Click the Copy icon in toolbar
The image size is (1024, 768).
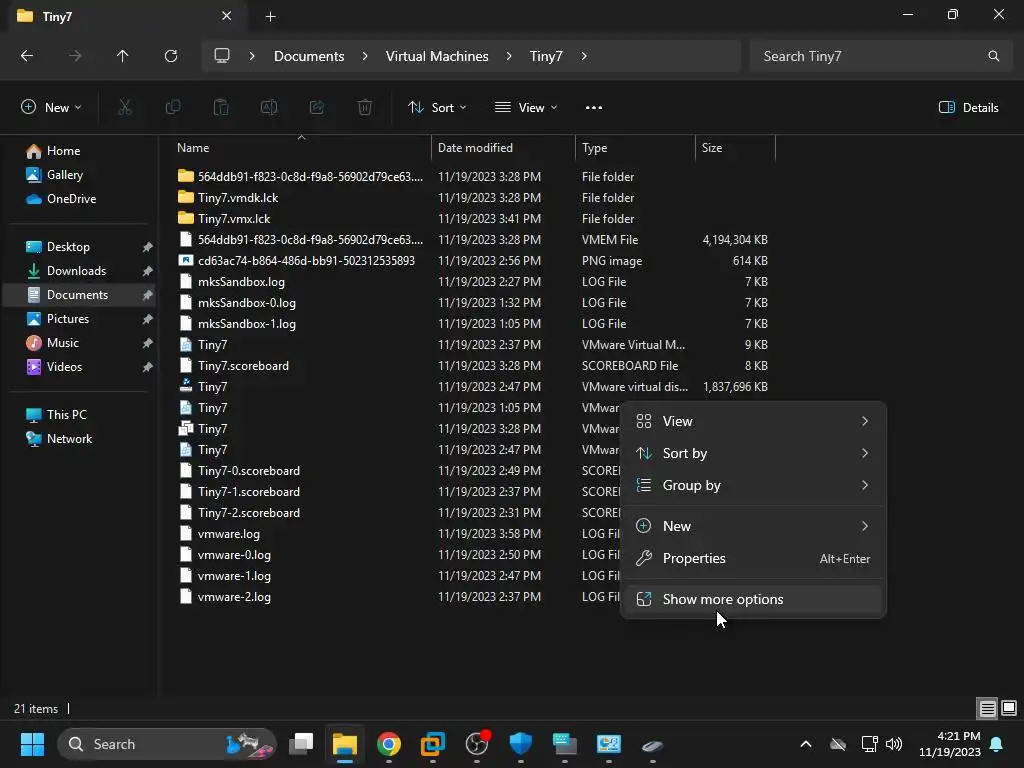pos(173,108)
